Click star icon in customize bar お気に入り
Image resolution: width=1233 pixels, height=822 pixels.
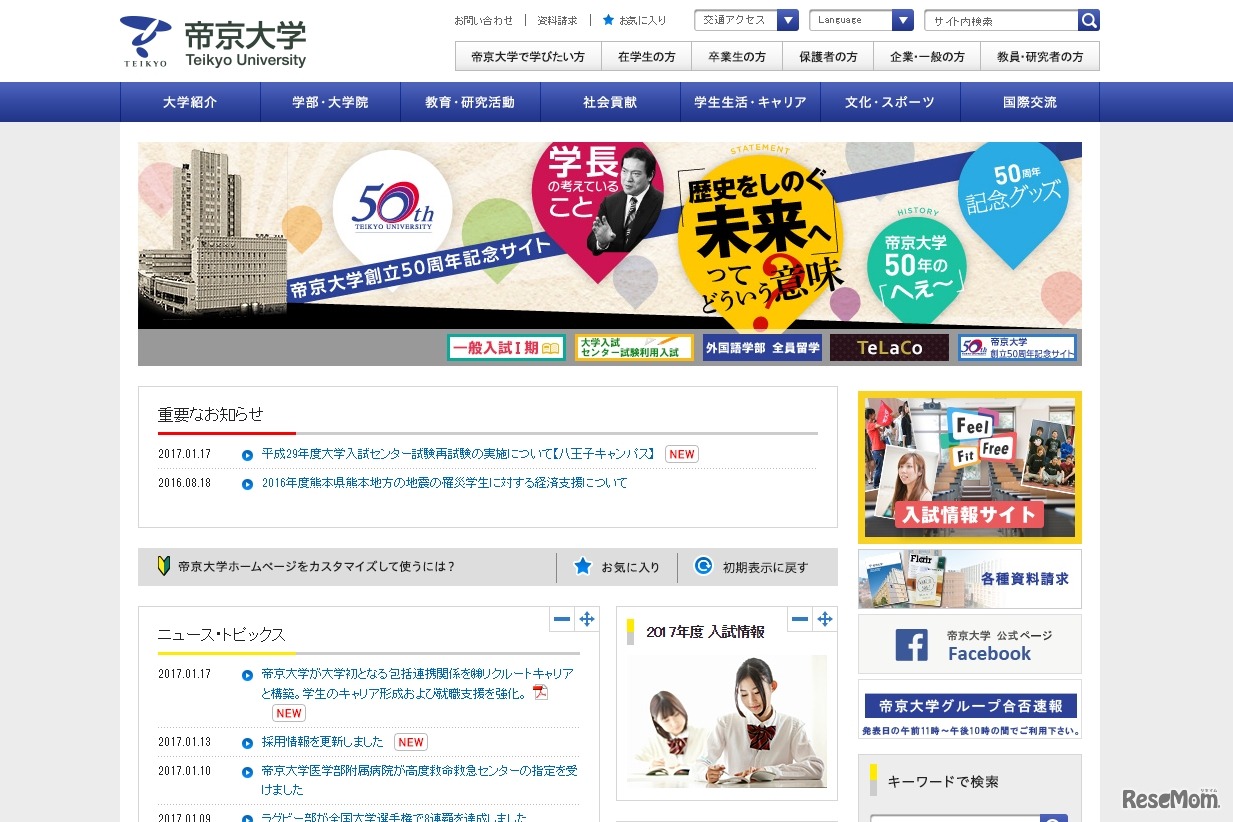point(583,566)
